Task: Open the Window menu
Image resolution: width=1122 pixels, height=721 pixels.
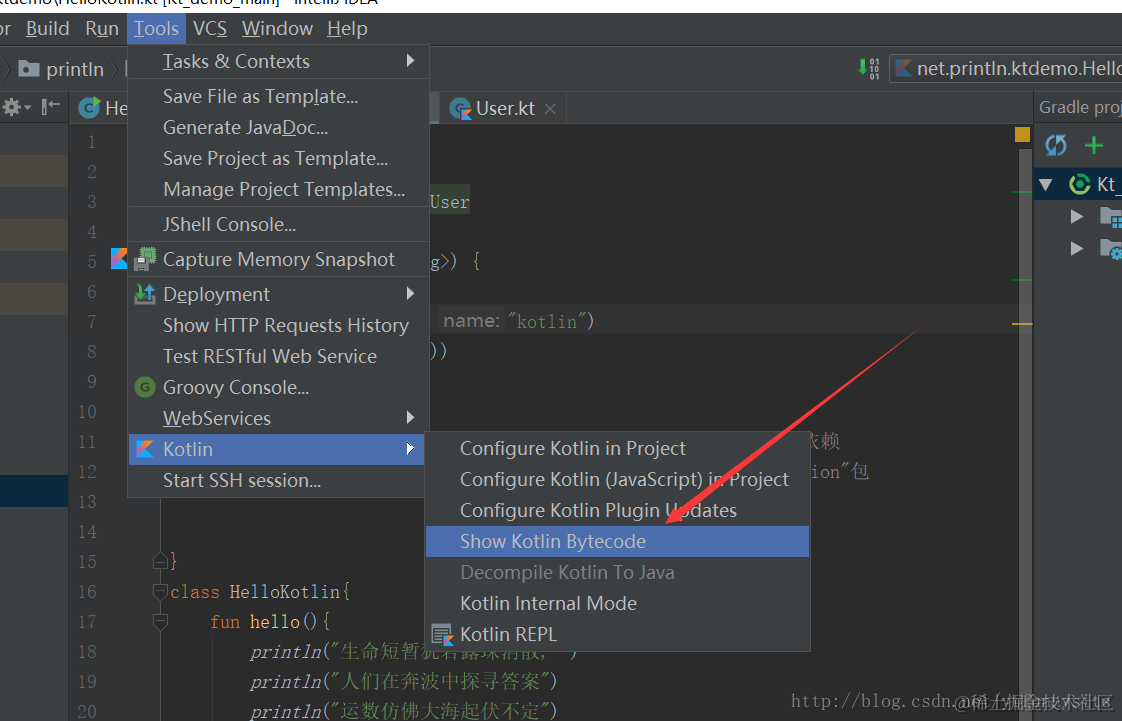Action: pyautogui.click(x=277, y=29)
